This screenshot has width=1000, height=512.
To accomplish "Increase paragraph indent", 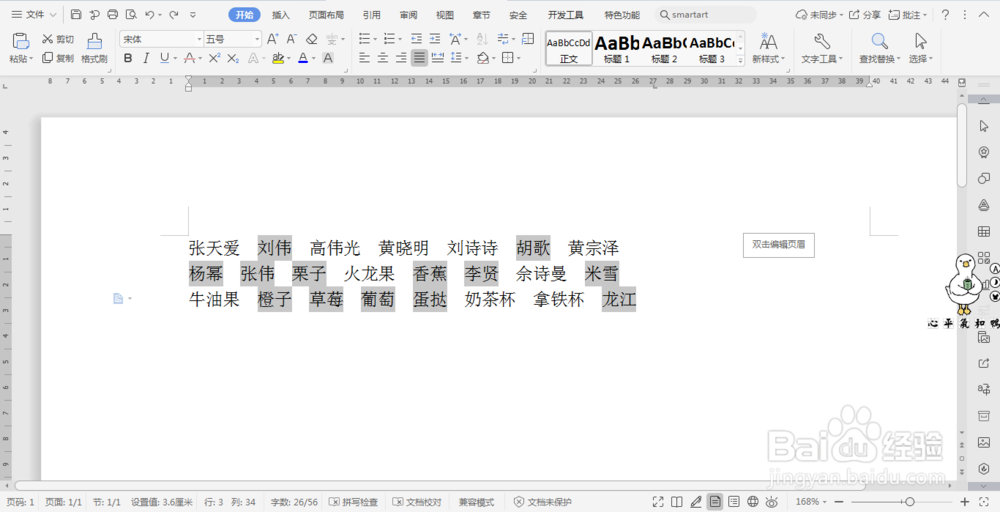I will [435, 39].
